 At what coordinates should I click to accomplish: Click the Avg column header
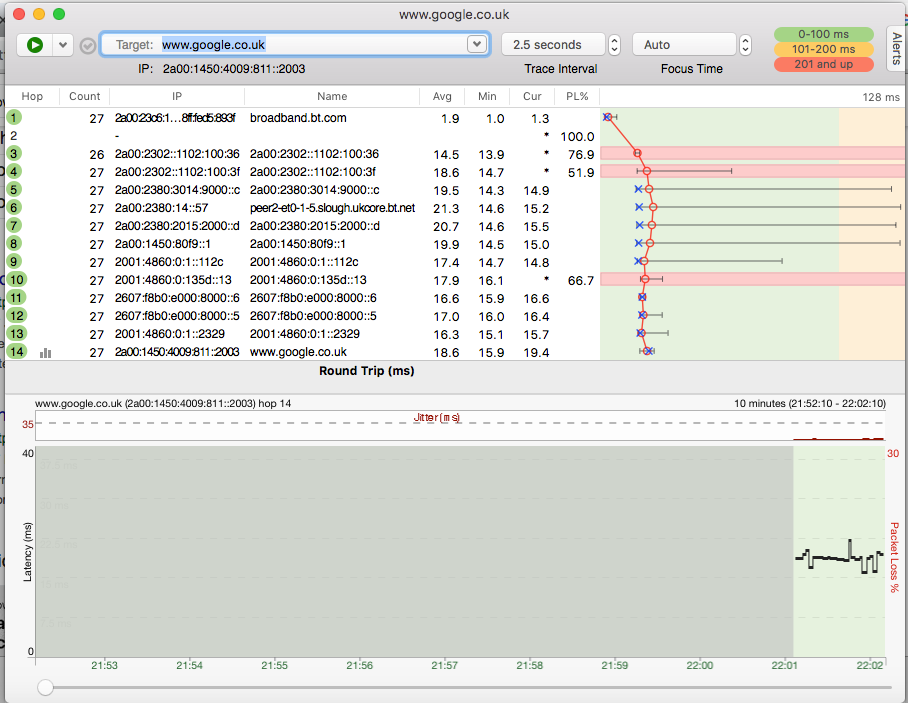pyautogui.click(x=442, y=97)
